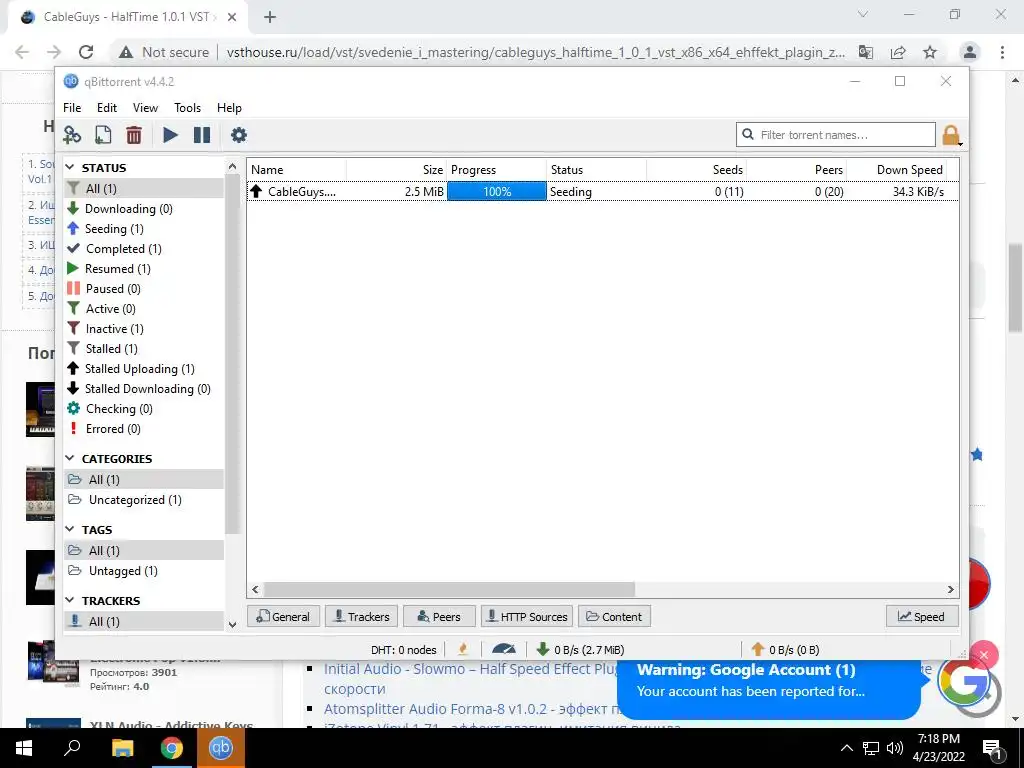Image resolution: width=1024 pixels, height=768 pixels.
Task: Click the sidebar scroll down arrow
Action: coord(232,624)
